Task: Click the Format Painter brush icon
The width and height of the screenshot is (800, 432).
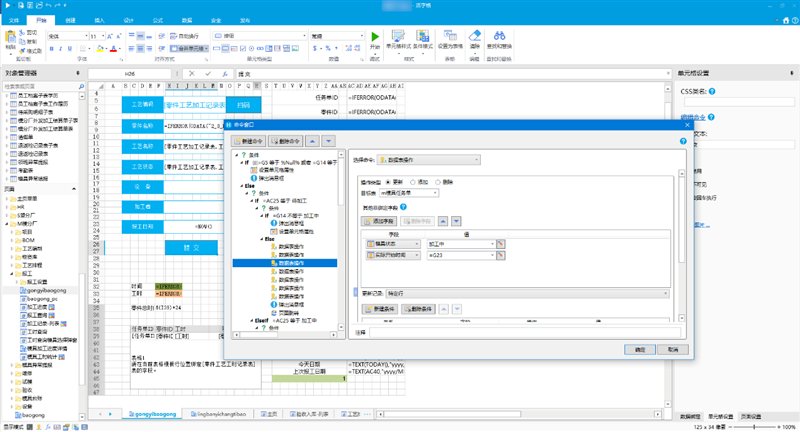Action: coord(22,51)
